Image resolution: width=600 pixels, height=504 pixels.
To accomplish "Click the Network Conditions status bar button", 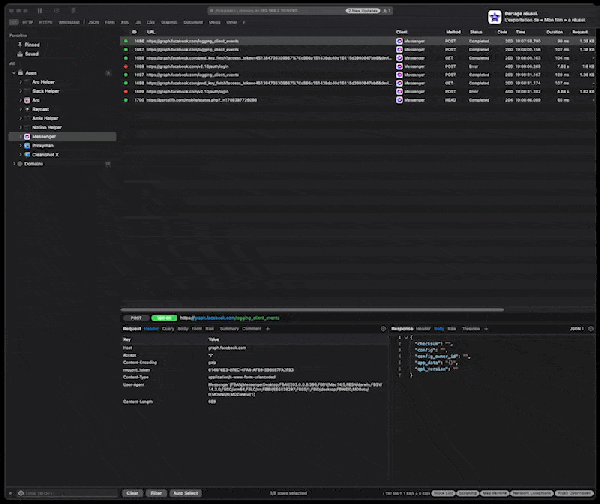I will 532,493.
